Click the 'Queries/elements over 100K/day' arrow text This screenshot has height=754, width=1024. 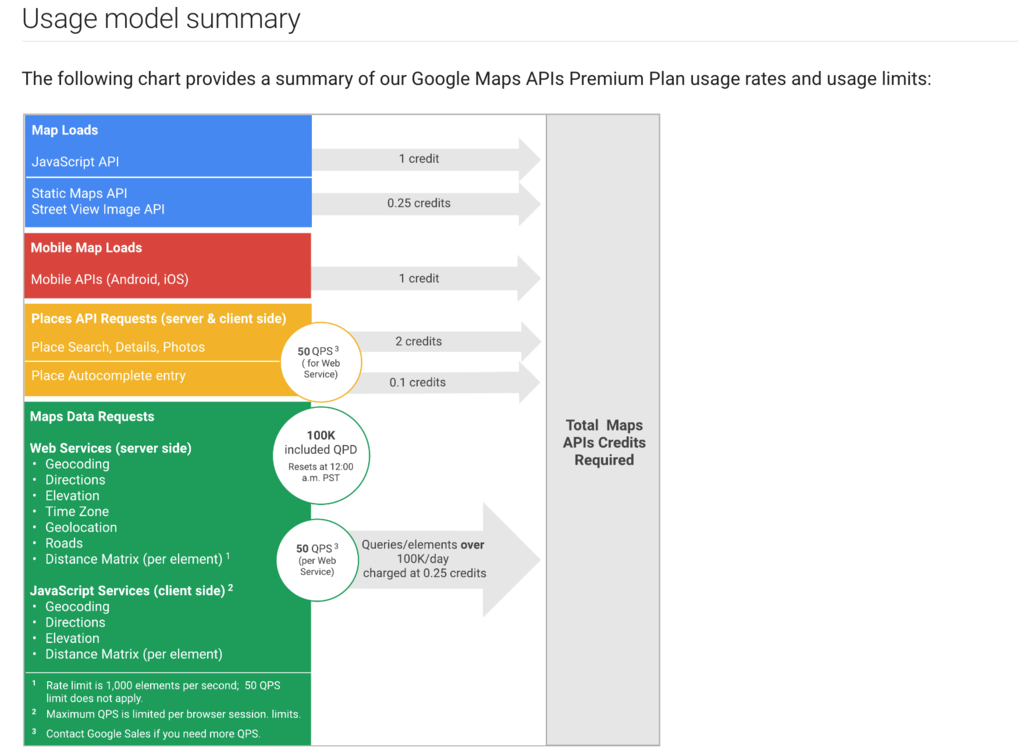424,559
